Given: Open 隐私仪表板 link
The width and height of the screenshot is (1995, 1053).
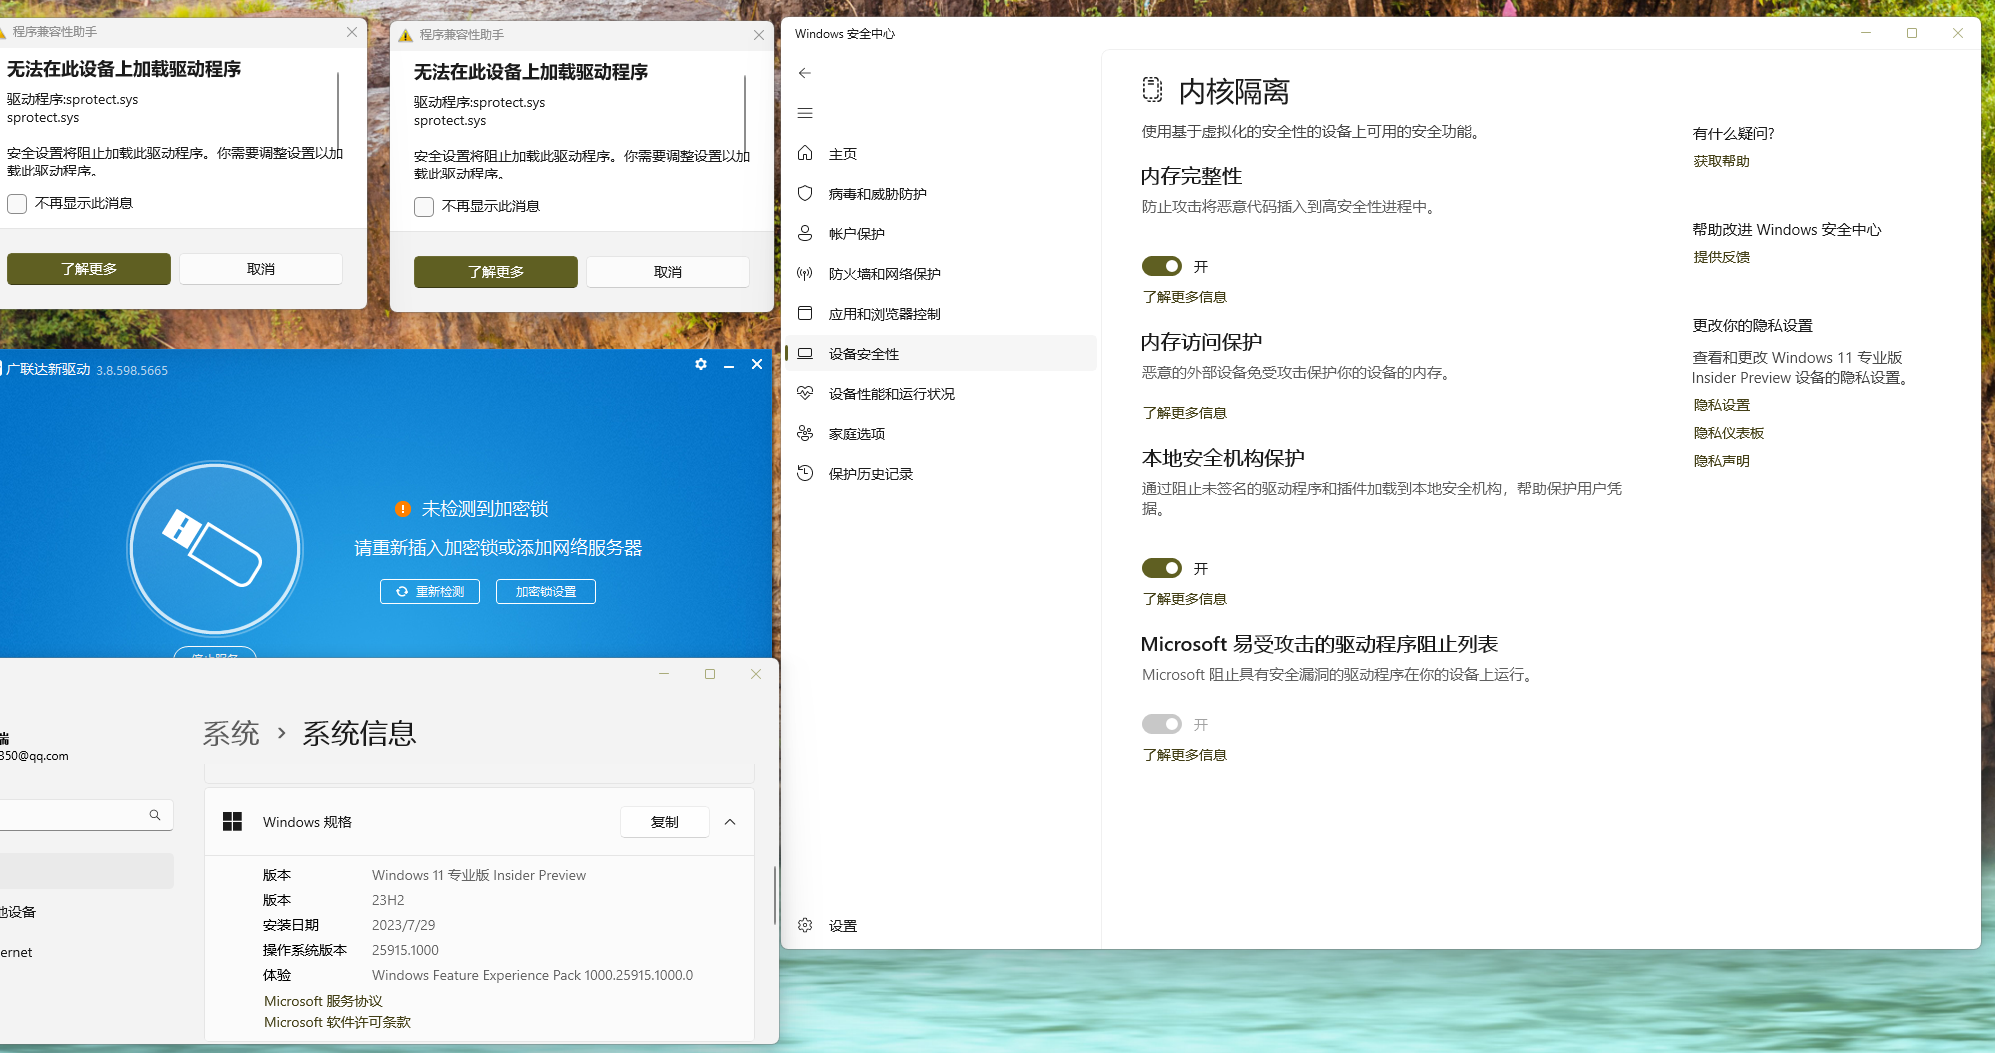Looking at the screenshot, I should (x=1728, y=433).
